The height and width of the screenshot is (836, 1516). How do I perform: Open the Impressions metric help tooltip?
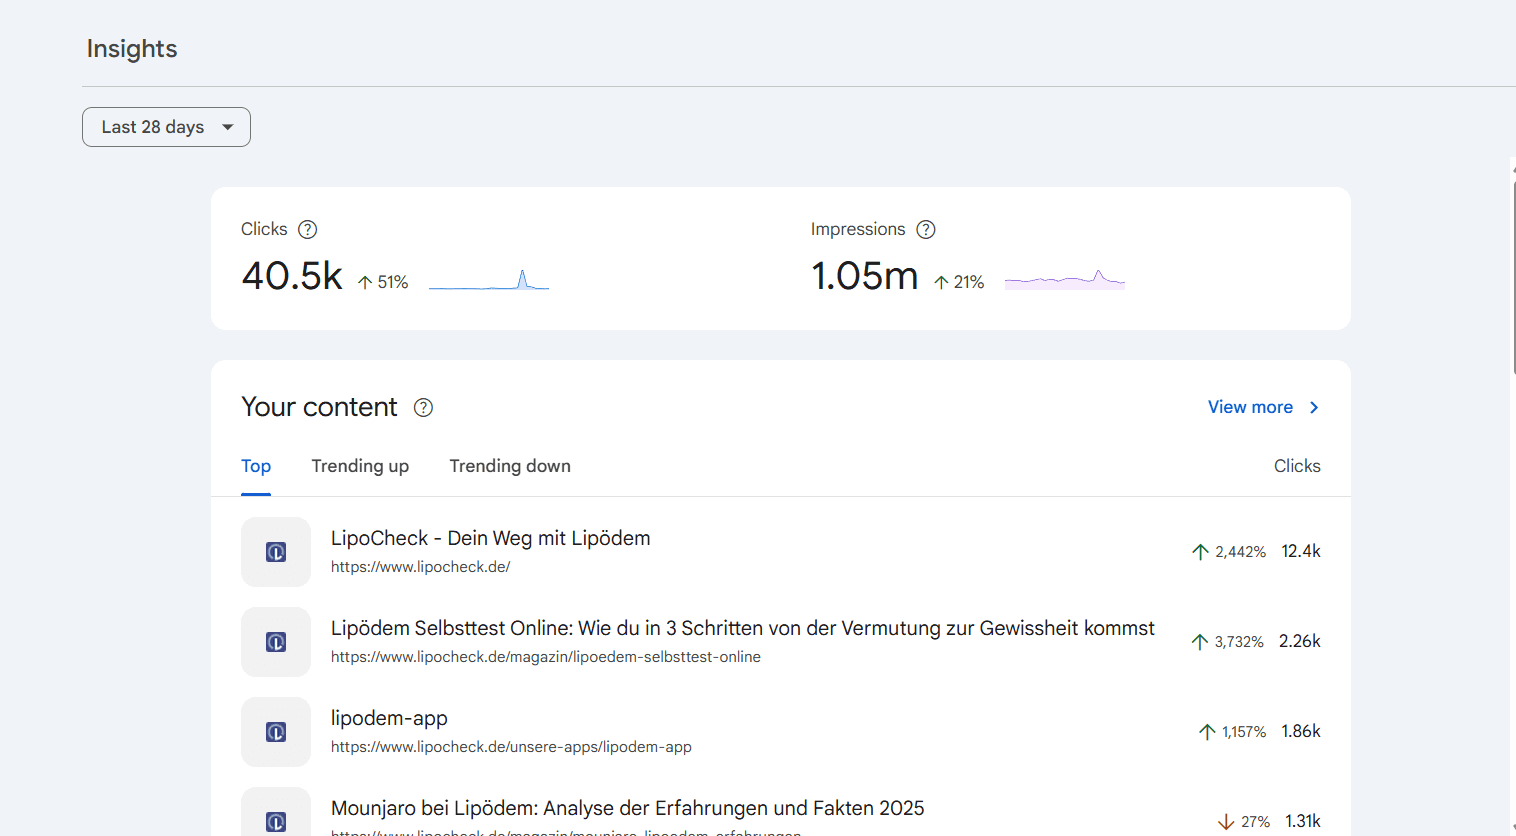(x=926, y=229)
